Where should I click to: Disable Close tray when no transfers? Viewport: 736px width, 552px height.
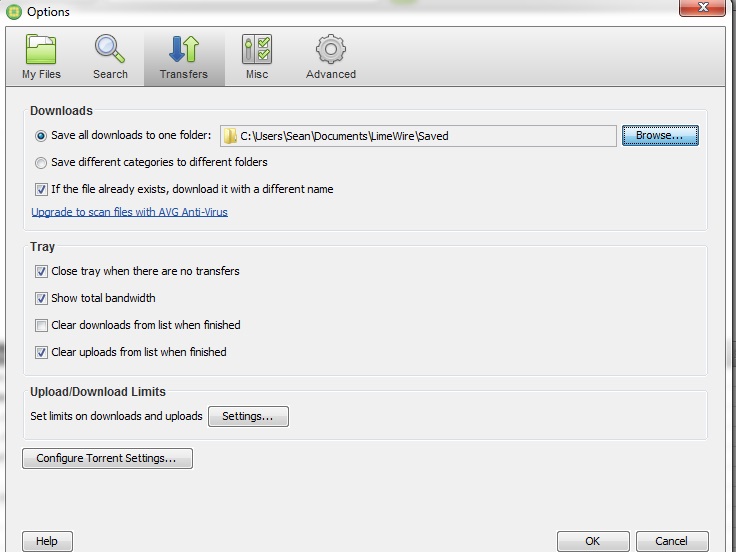click(x=41, y=271)
